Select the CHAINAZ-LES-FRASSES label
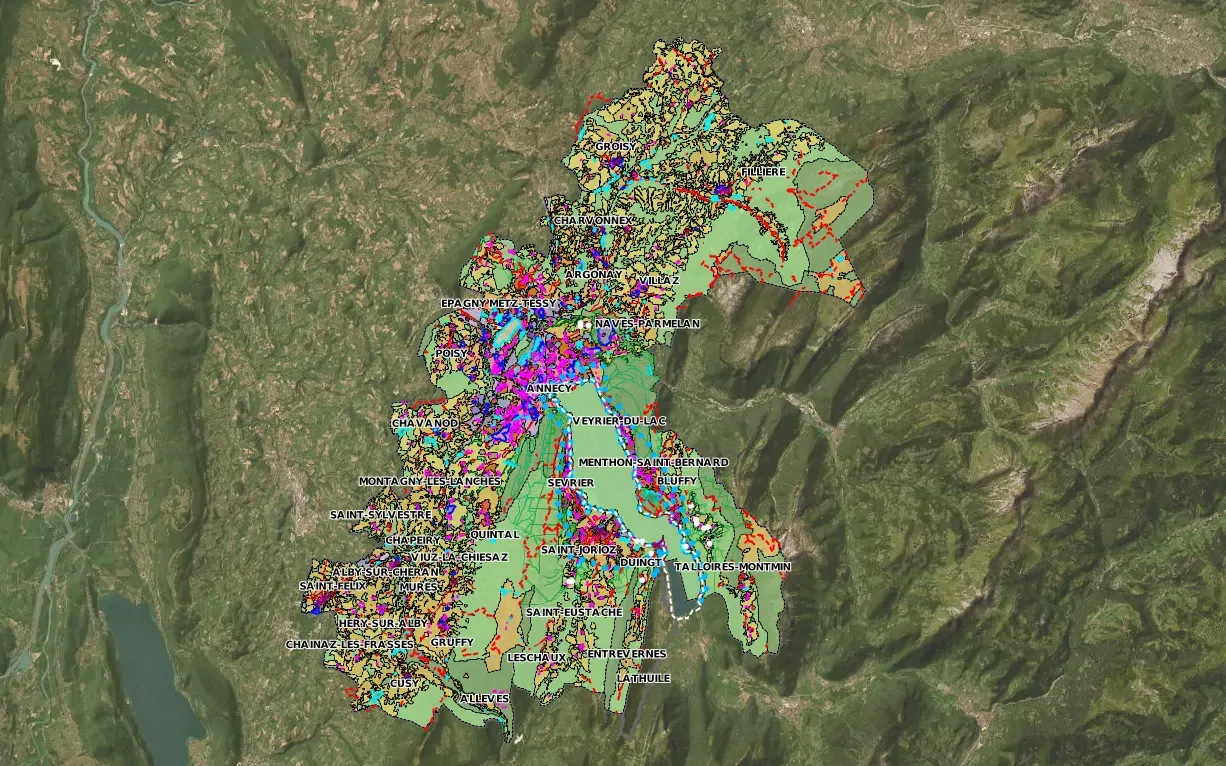This screenshot has width=1226, height=766. tap(349, 645)
